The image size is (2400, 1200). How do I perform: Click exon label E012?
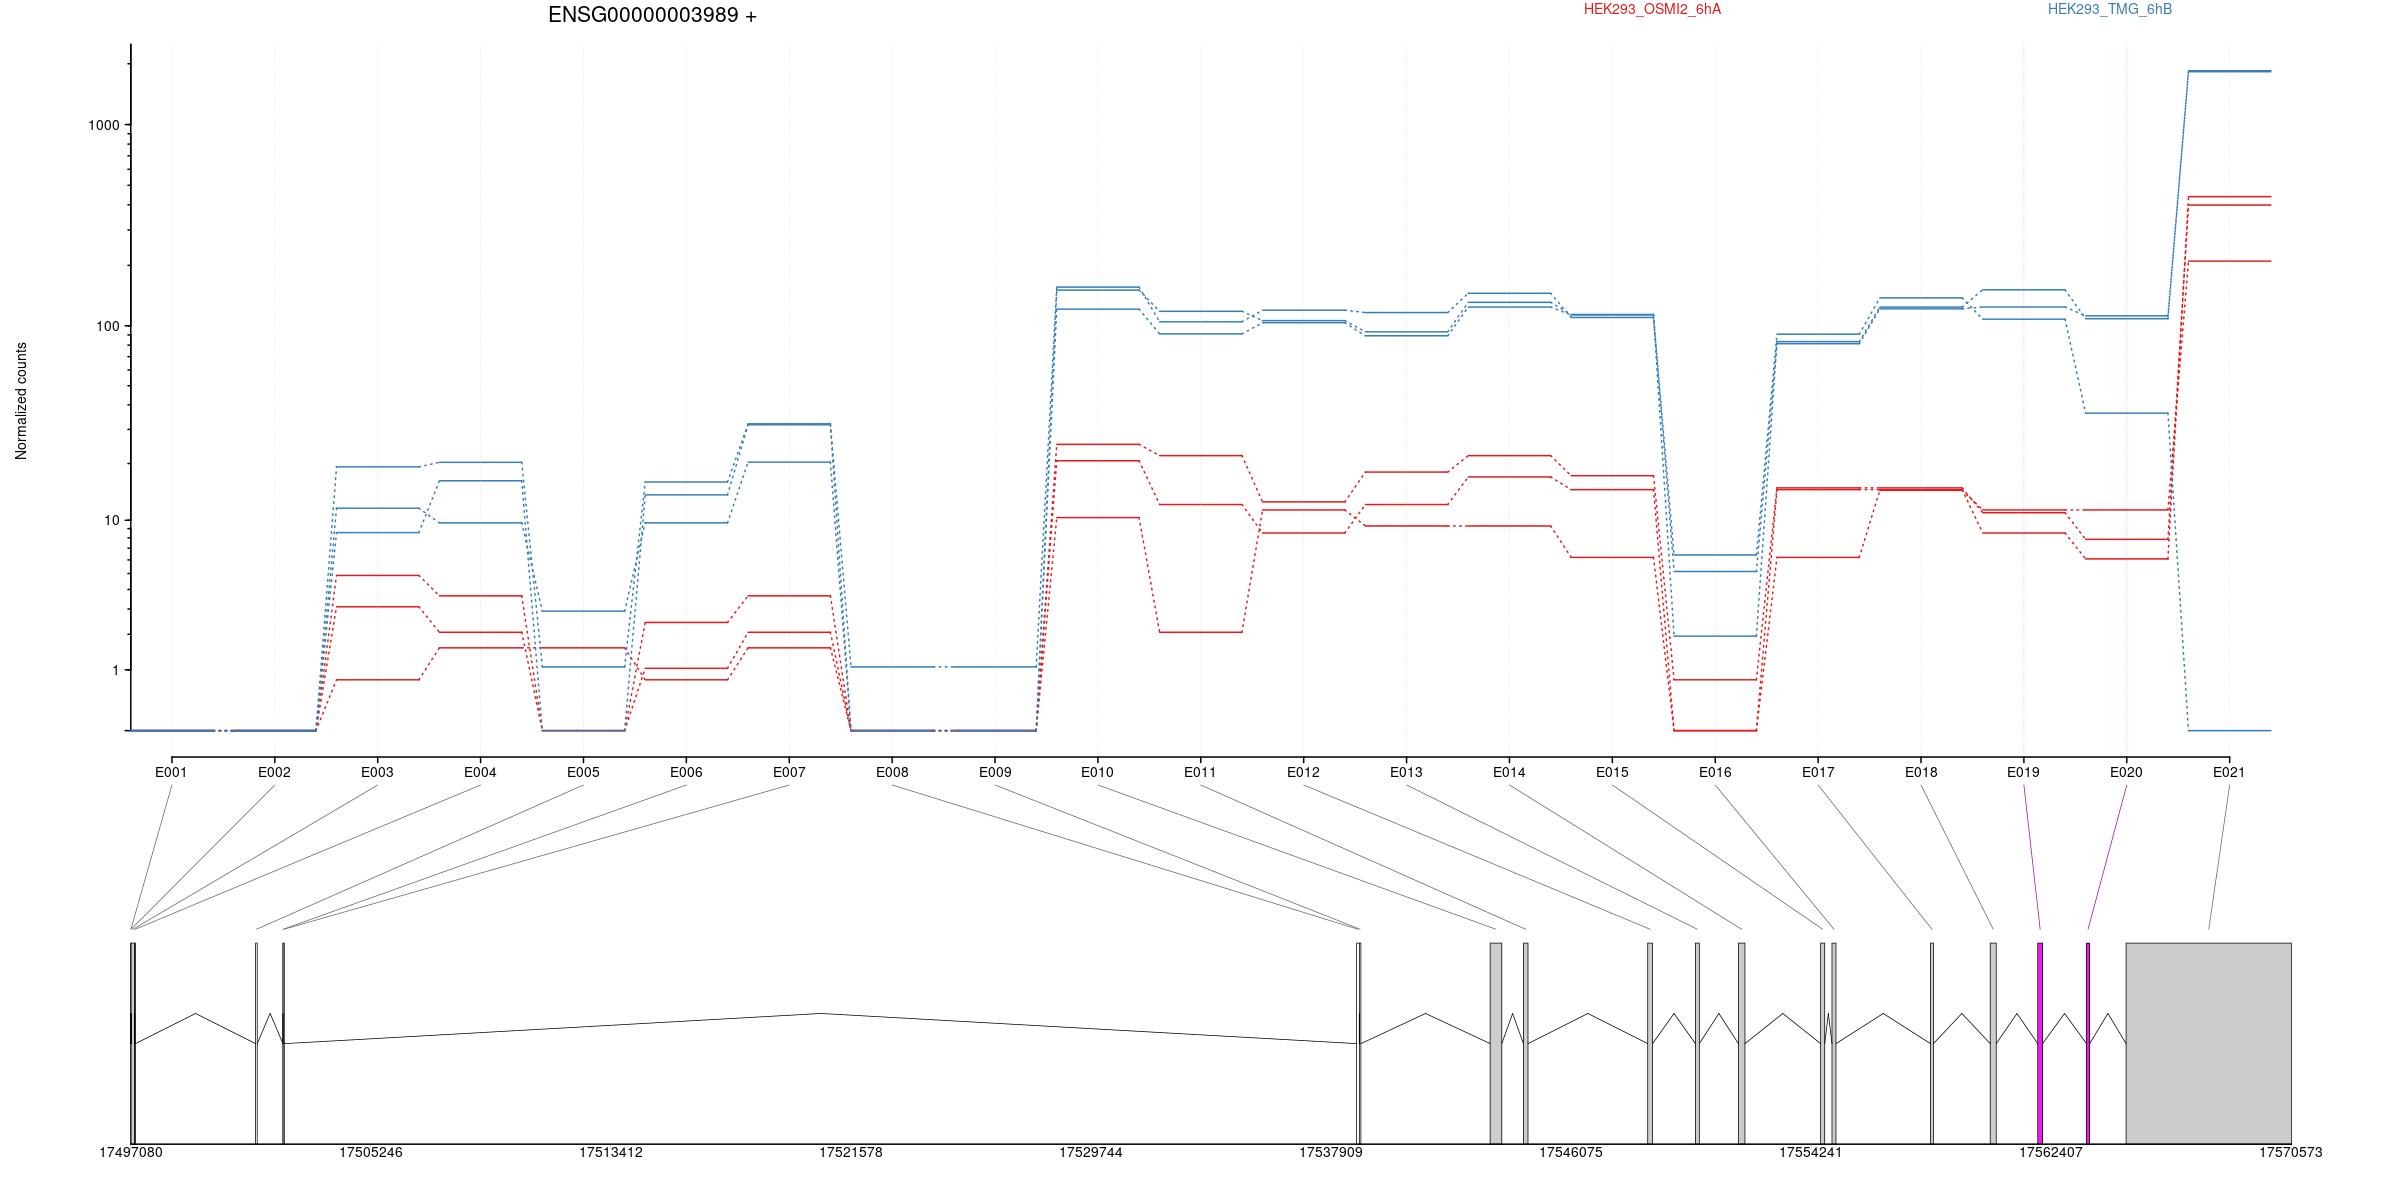[x=1303, y=772]
